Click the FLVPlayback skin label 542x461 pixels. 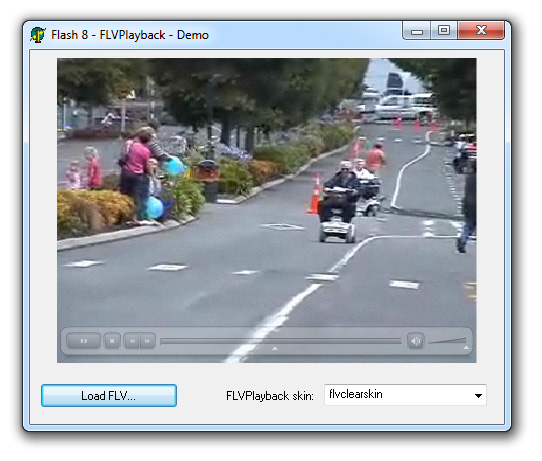click(x=270, y=396)
